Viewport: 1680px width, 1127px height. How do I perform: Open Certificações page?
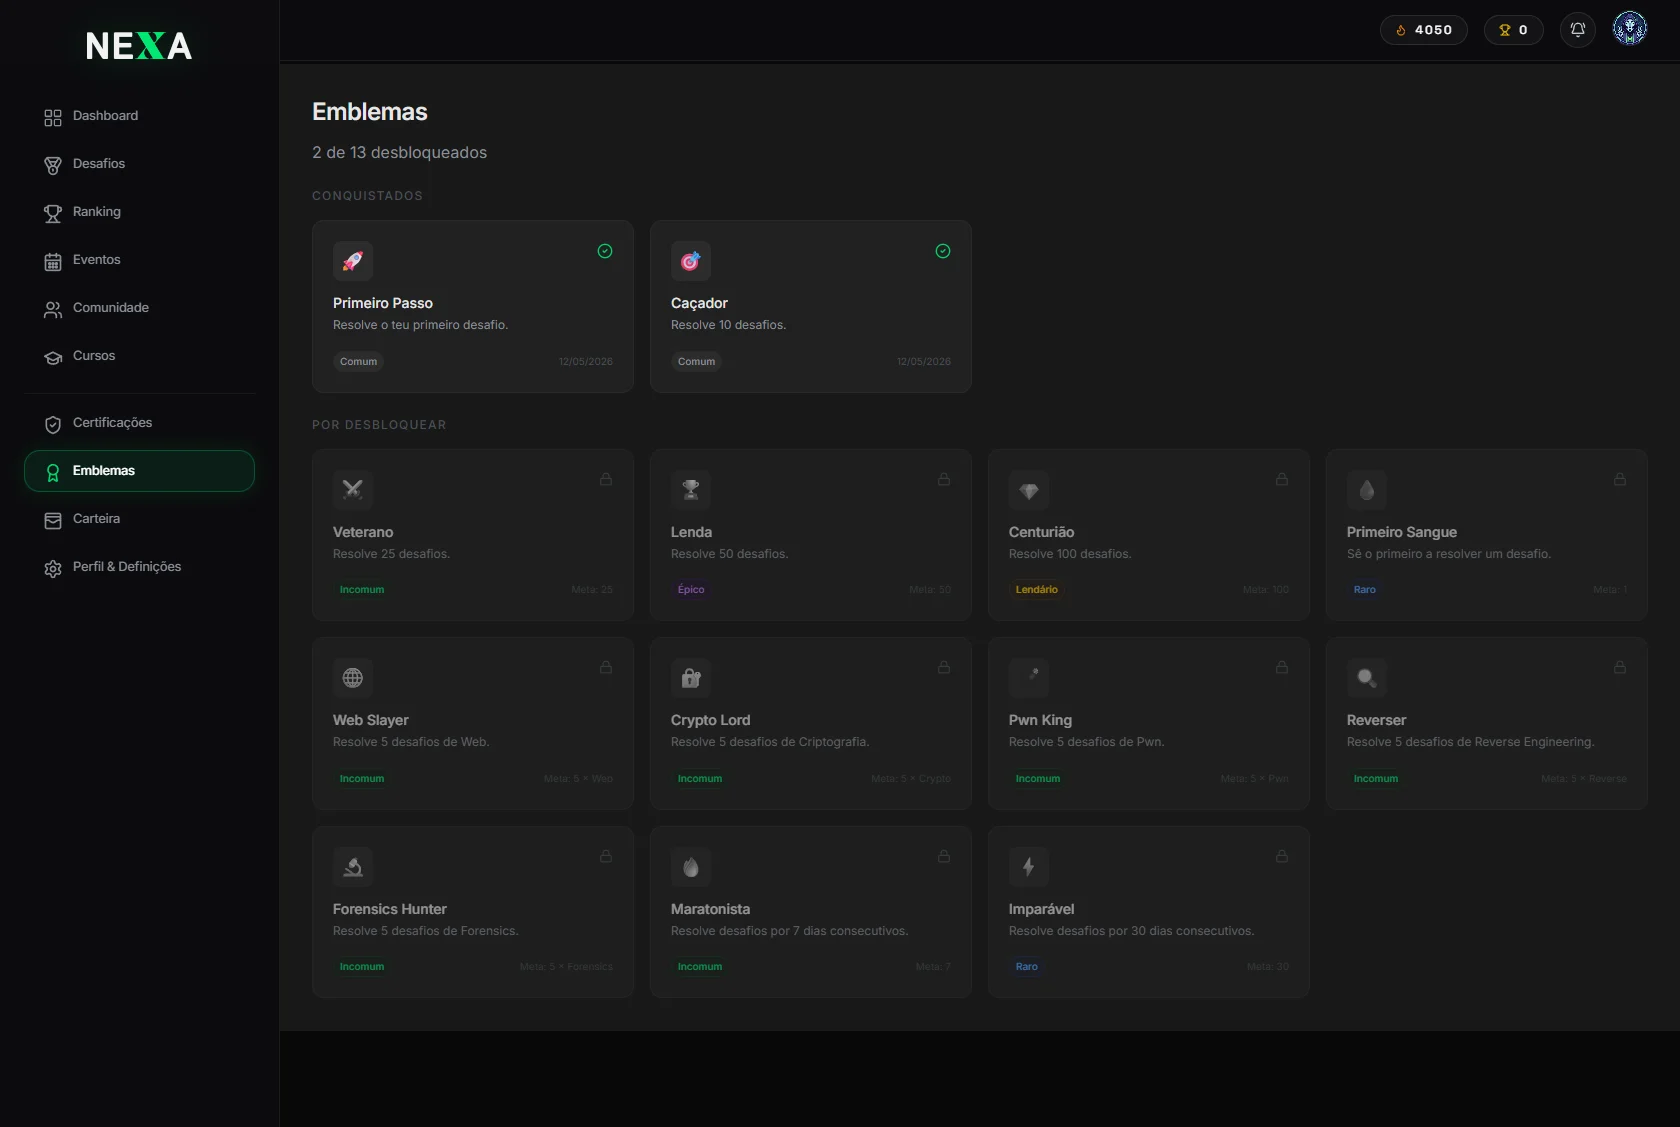tap(140, 423)
